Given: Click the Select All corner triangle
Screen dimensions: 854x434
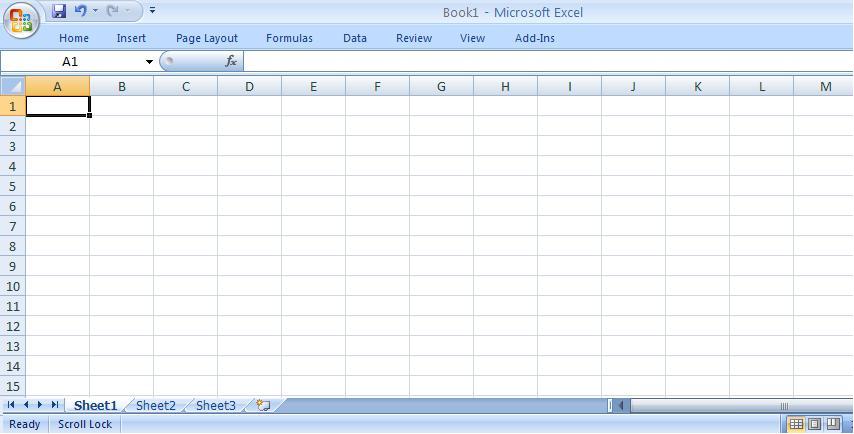Looking at the screenshot, I should point(12,87).
